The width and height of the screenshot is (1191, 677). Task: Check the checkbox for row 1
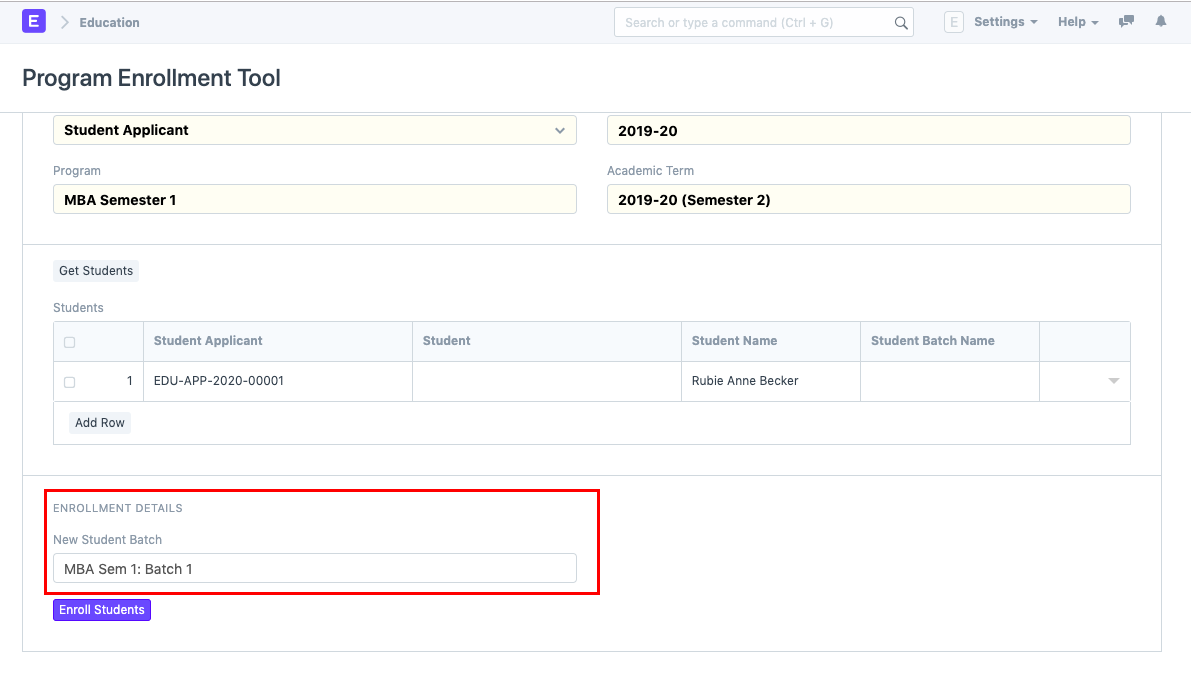point(68,381)
